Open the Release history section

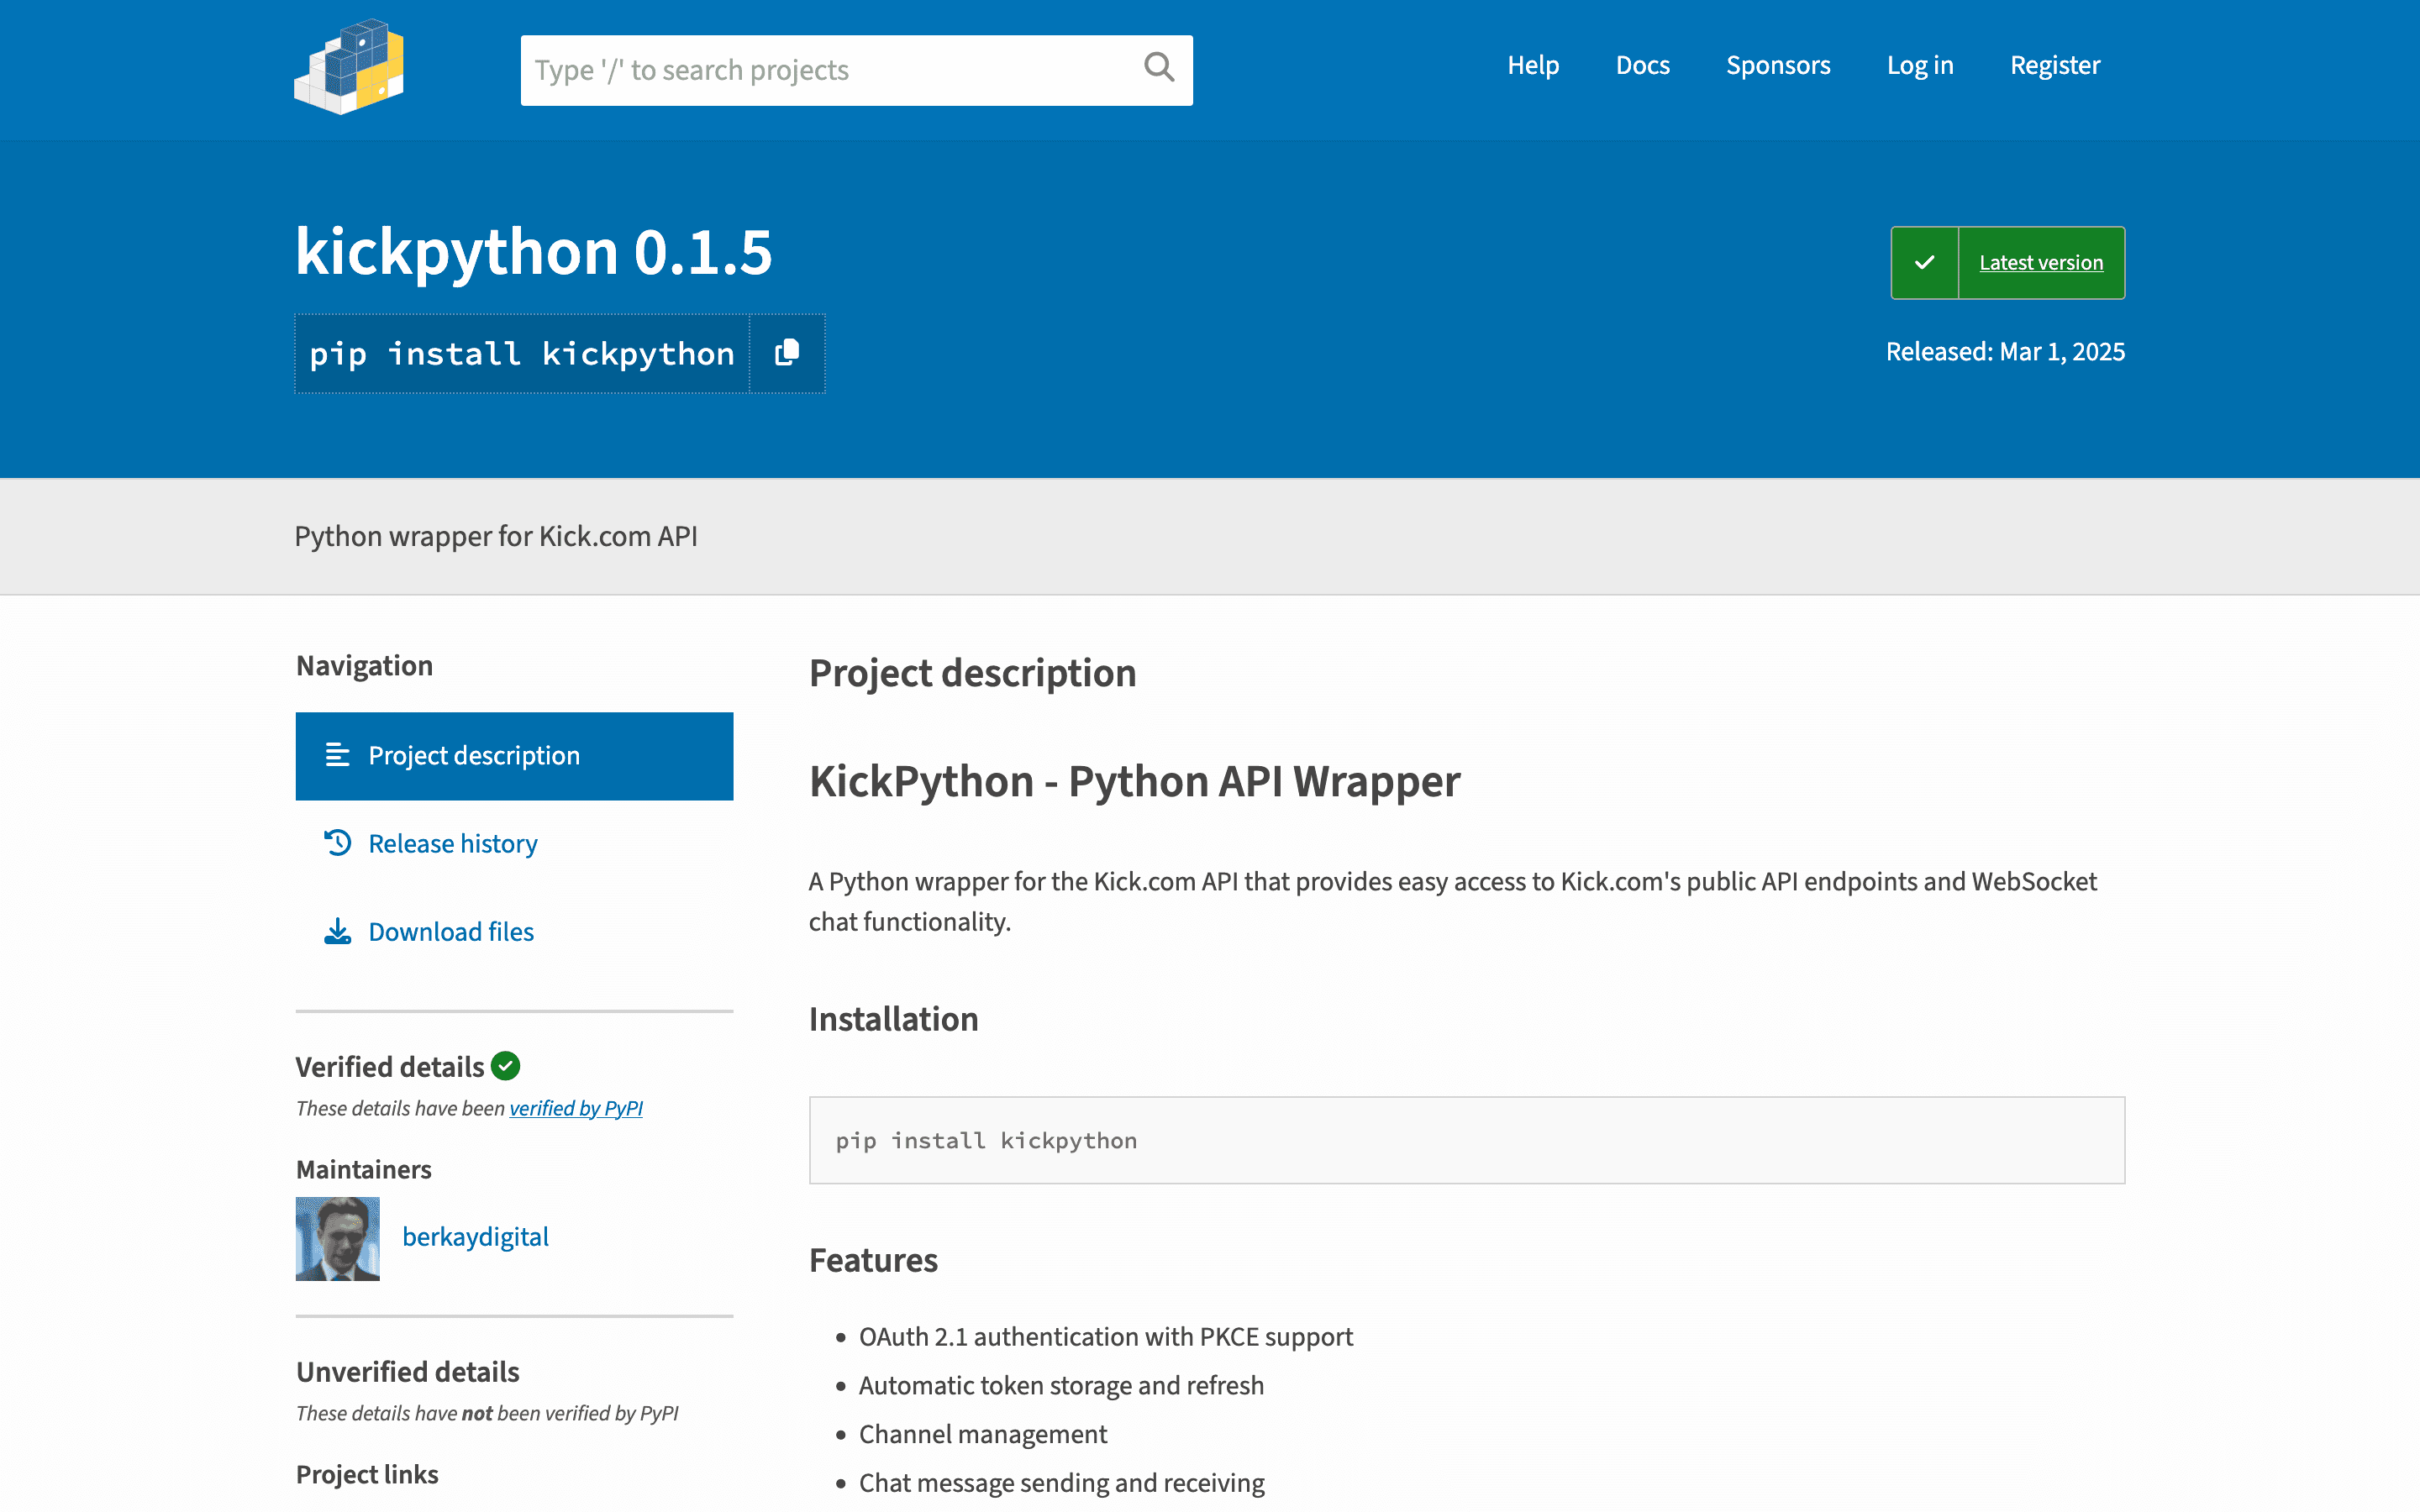click(452, 843)
